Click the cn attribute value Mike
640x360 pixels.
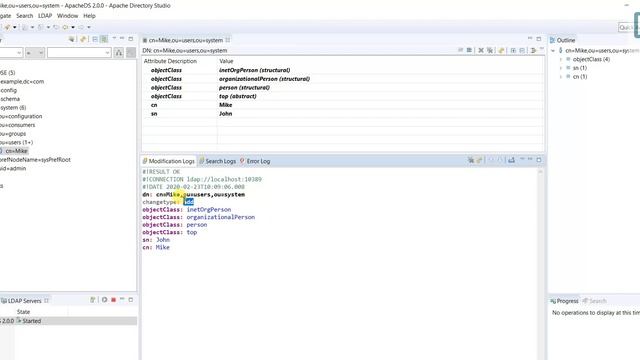pos(225,105)
